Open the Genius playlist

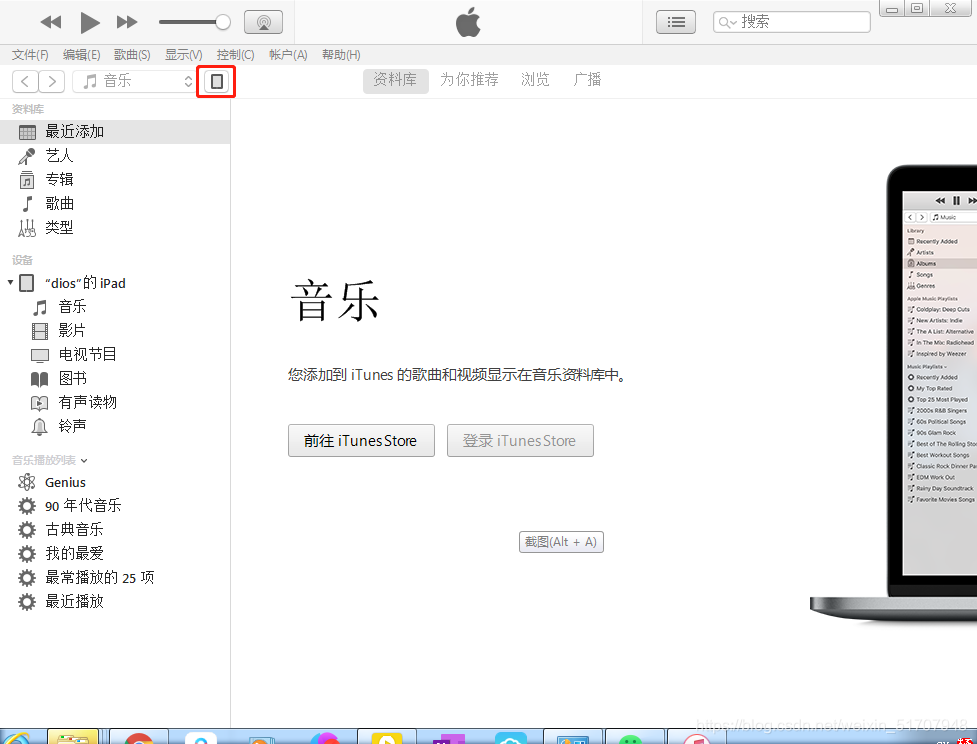click(x=115, y=482)
